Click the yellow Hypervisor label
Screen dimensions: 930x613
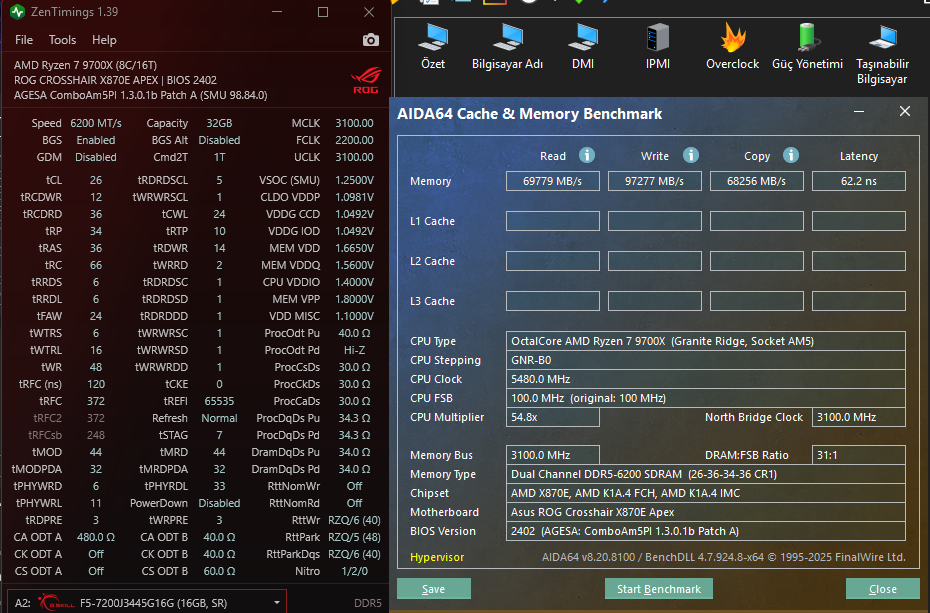(437, 557)
